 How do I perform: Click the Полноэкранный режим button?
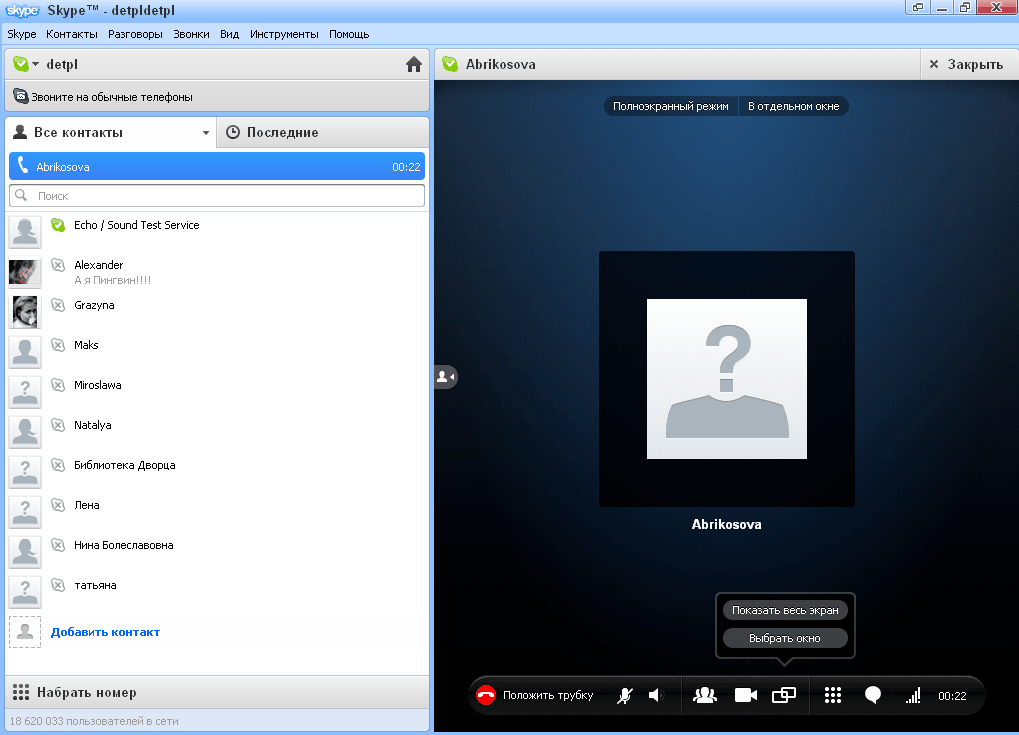click(670, 106)
